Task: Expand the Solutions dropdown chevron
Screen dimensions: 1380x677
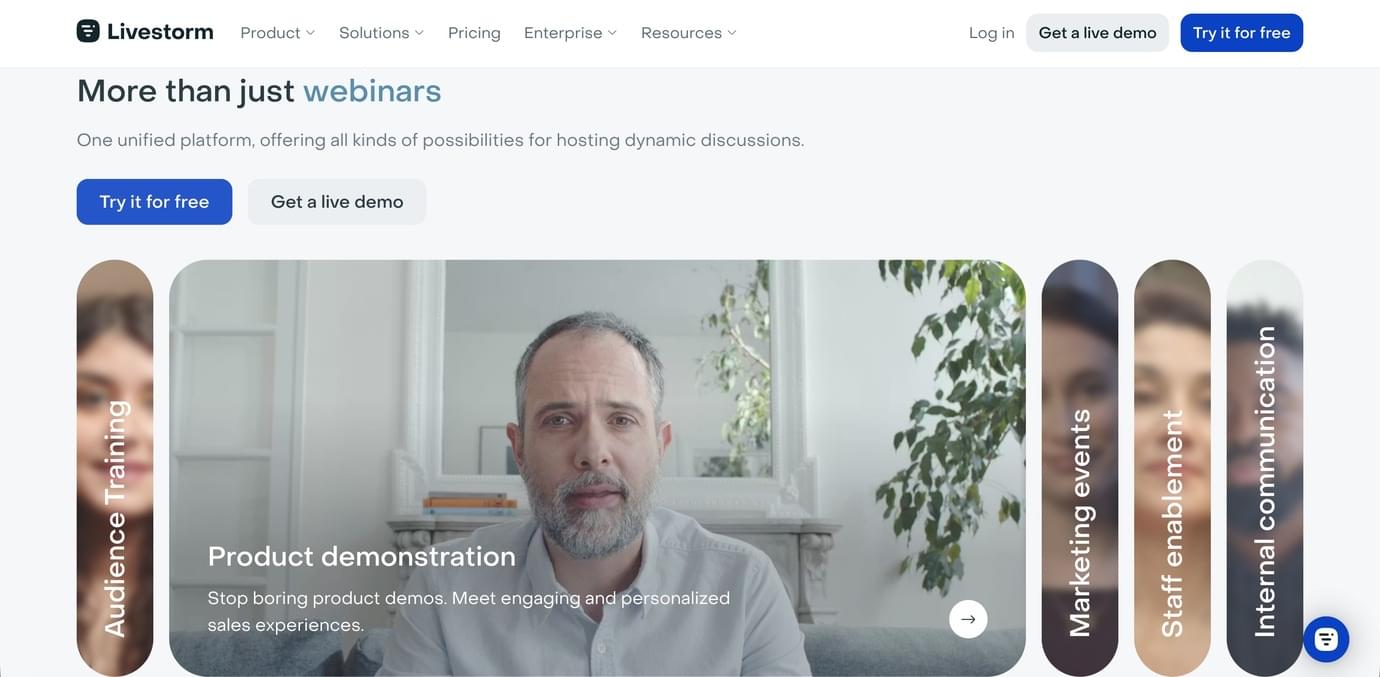Action: [x=419, y=33]
